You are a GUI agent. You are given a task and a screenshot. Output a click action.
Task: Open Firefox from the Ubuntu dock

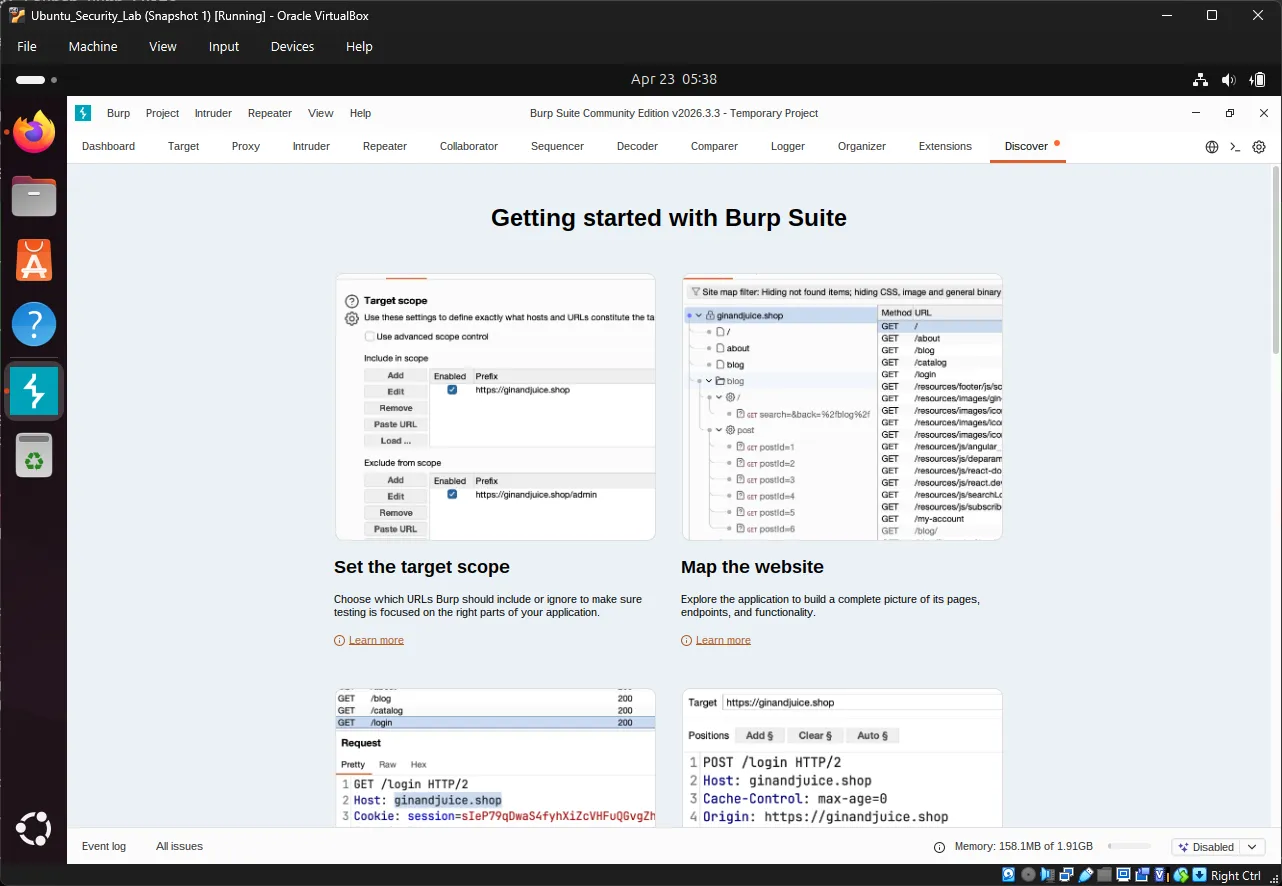[34, 131]
